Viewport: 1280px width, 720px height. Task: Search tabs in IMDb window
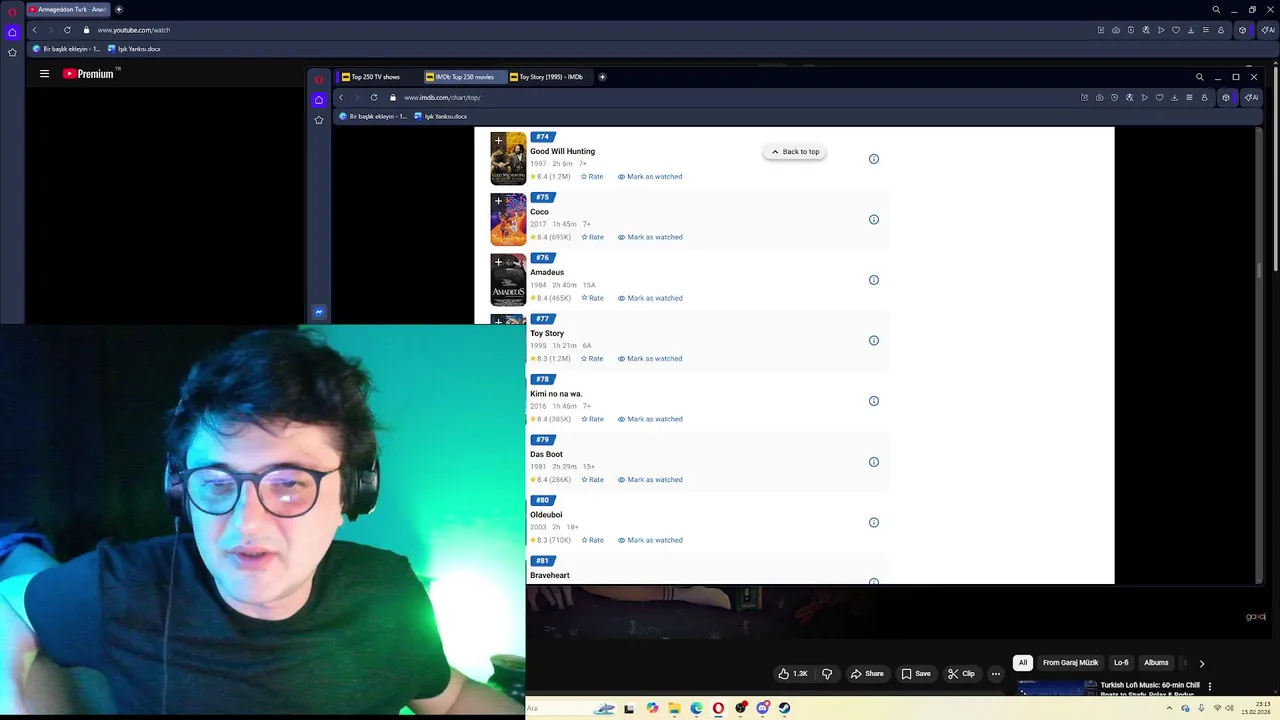(x=1199, y=77)
